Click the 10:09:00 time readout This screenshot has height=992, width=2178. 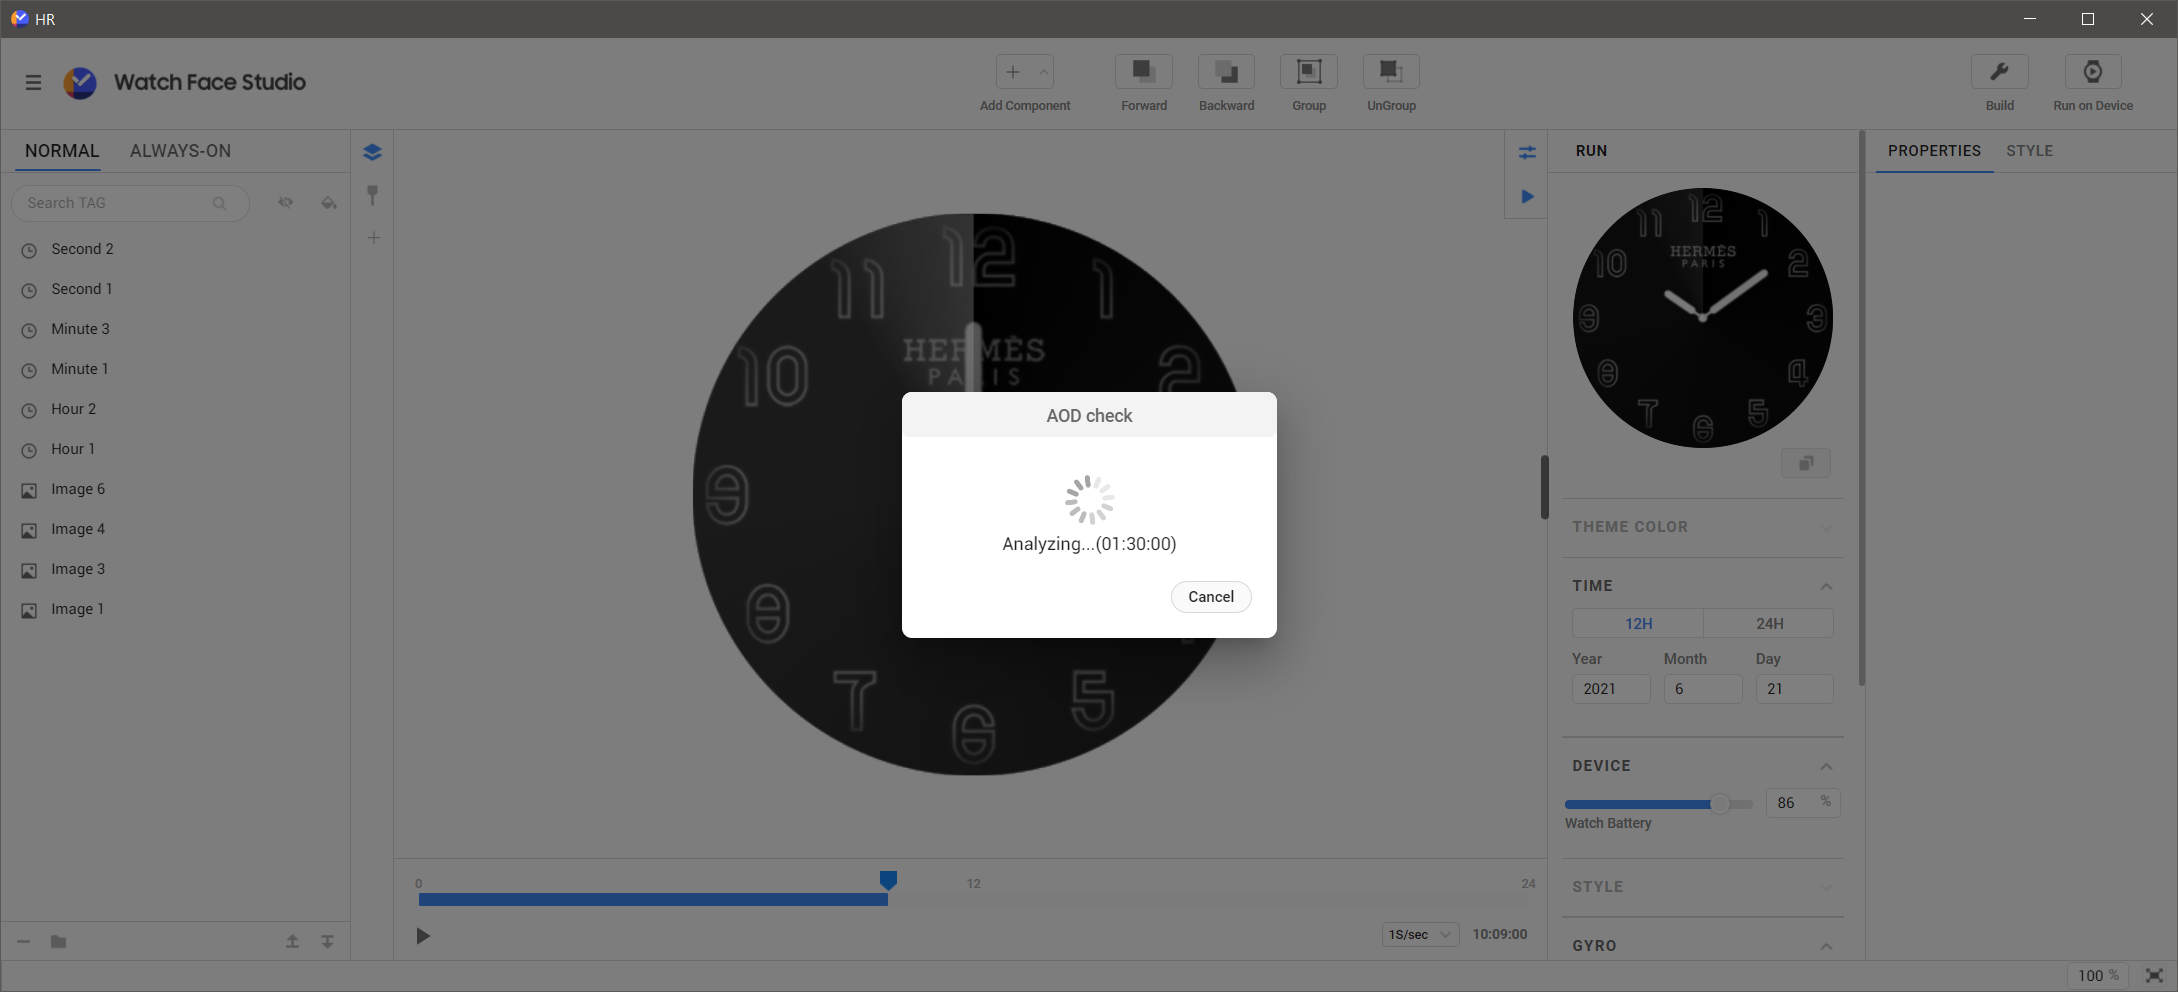(x=1500, y=934)
